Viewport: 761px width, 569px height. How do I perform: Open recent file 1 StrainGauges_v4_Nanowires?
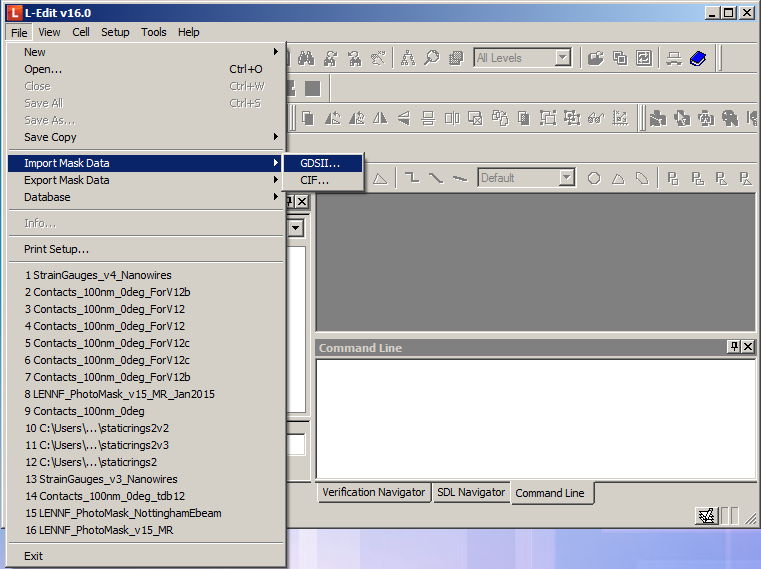[100, 275]
